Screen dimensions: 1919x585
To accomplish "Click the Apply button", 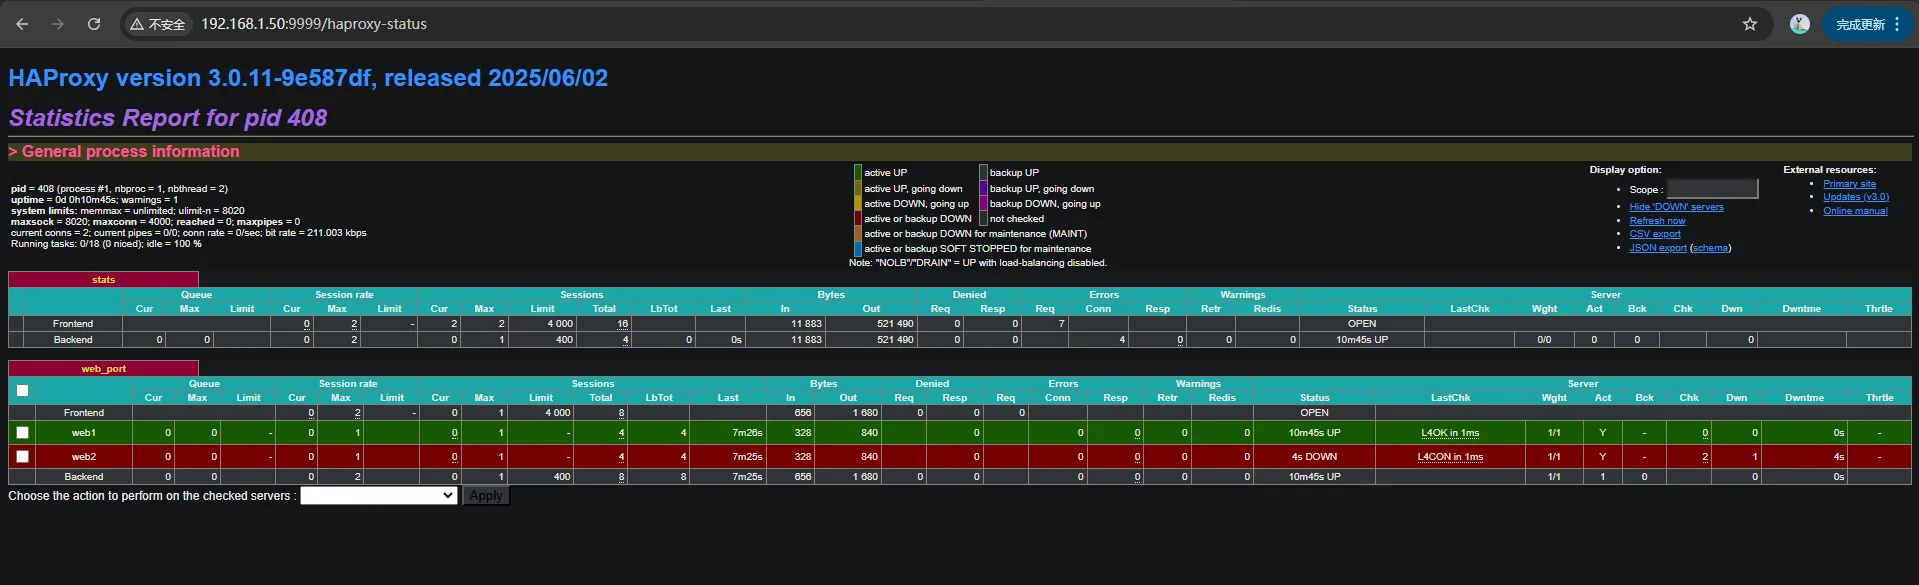I will (x=486, y=496).
